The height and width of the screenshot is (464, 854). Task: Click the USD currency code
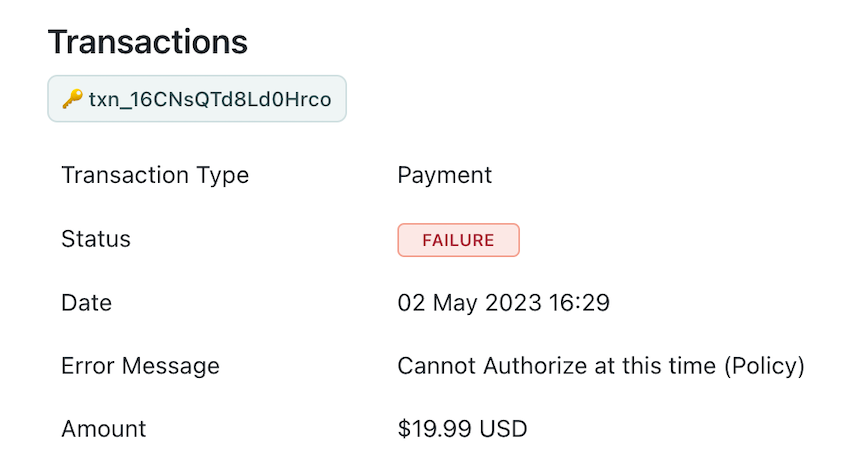click(x=503, y=429)
